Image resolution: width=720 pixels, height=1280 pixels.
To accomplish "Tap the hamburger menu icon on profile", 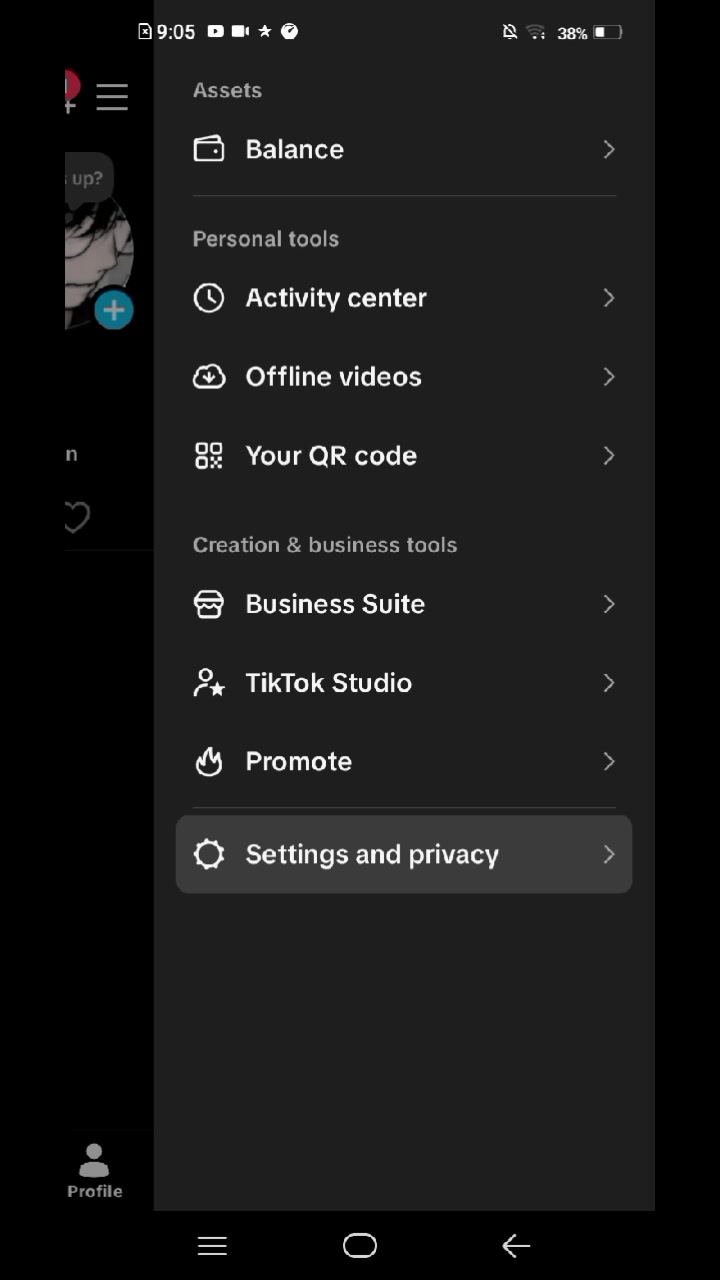I will pyautogui.click(x=112, y=97).
